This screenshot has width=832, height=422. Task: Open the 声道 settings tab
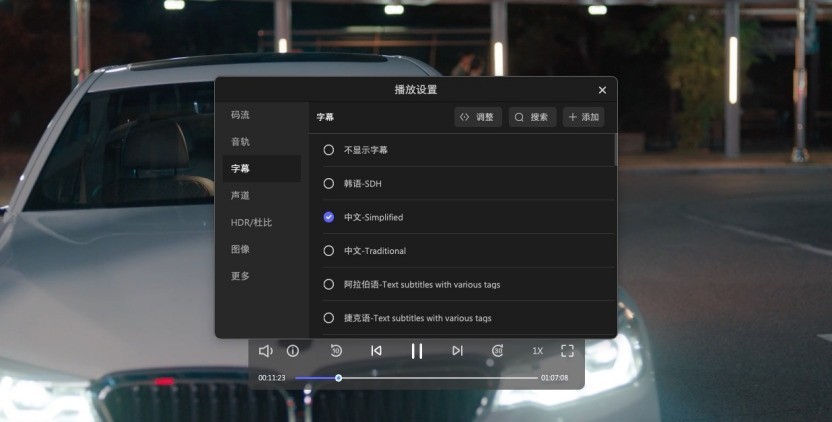click(262, 195)
